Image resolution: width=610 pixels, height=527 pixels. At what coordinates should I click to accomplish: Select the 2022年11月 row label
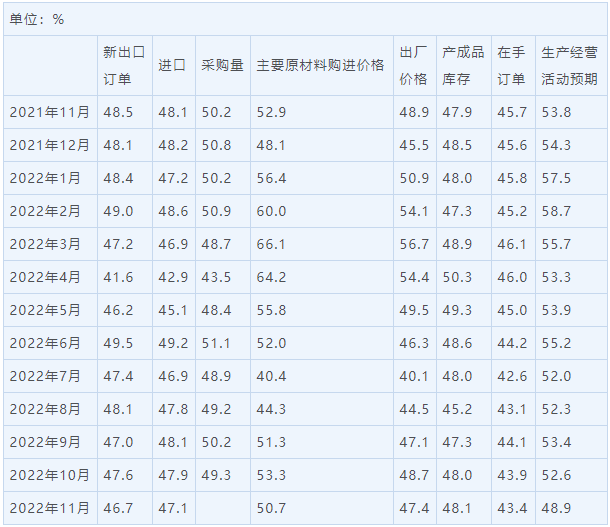49,509
